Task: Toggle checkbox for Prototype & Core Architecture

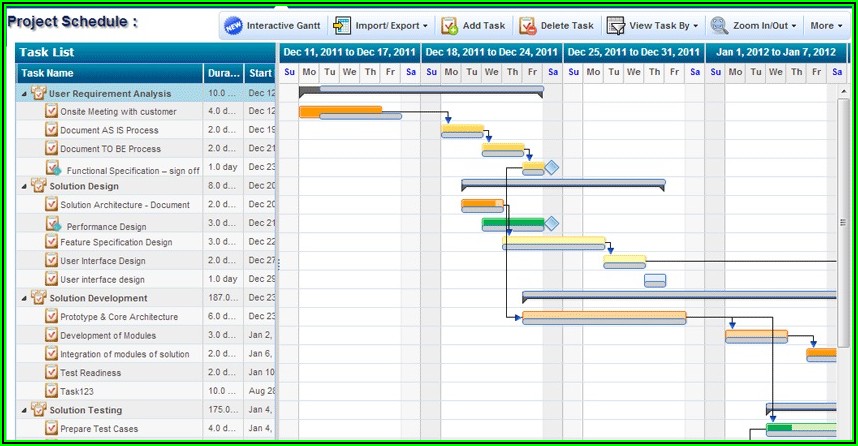Action: coord(51,316)
